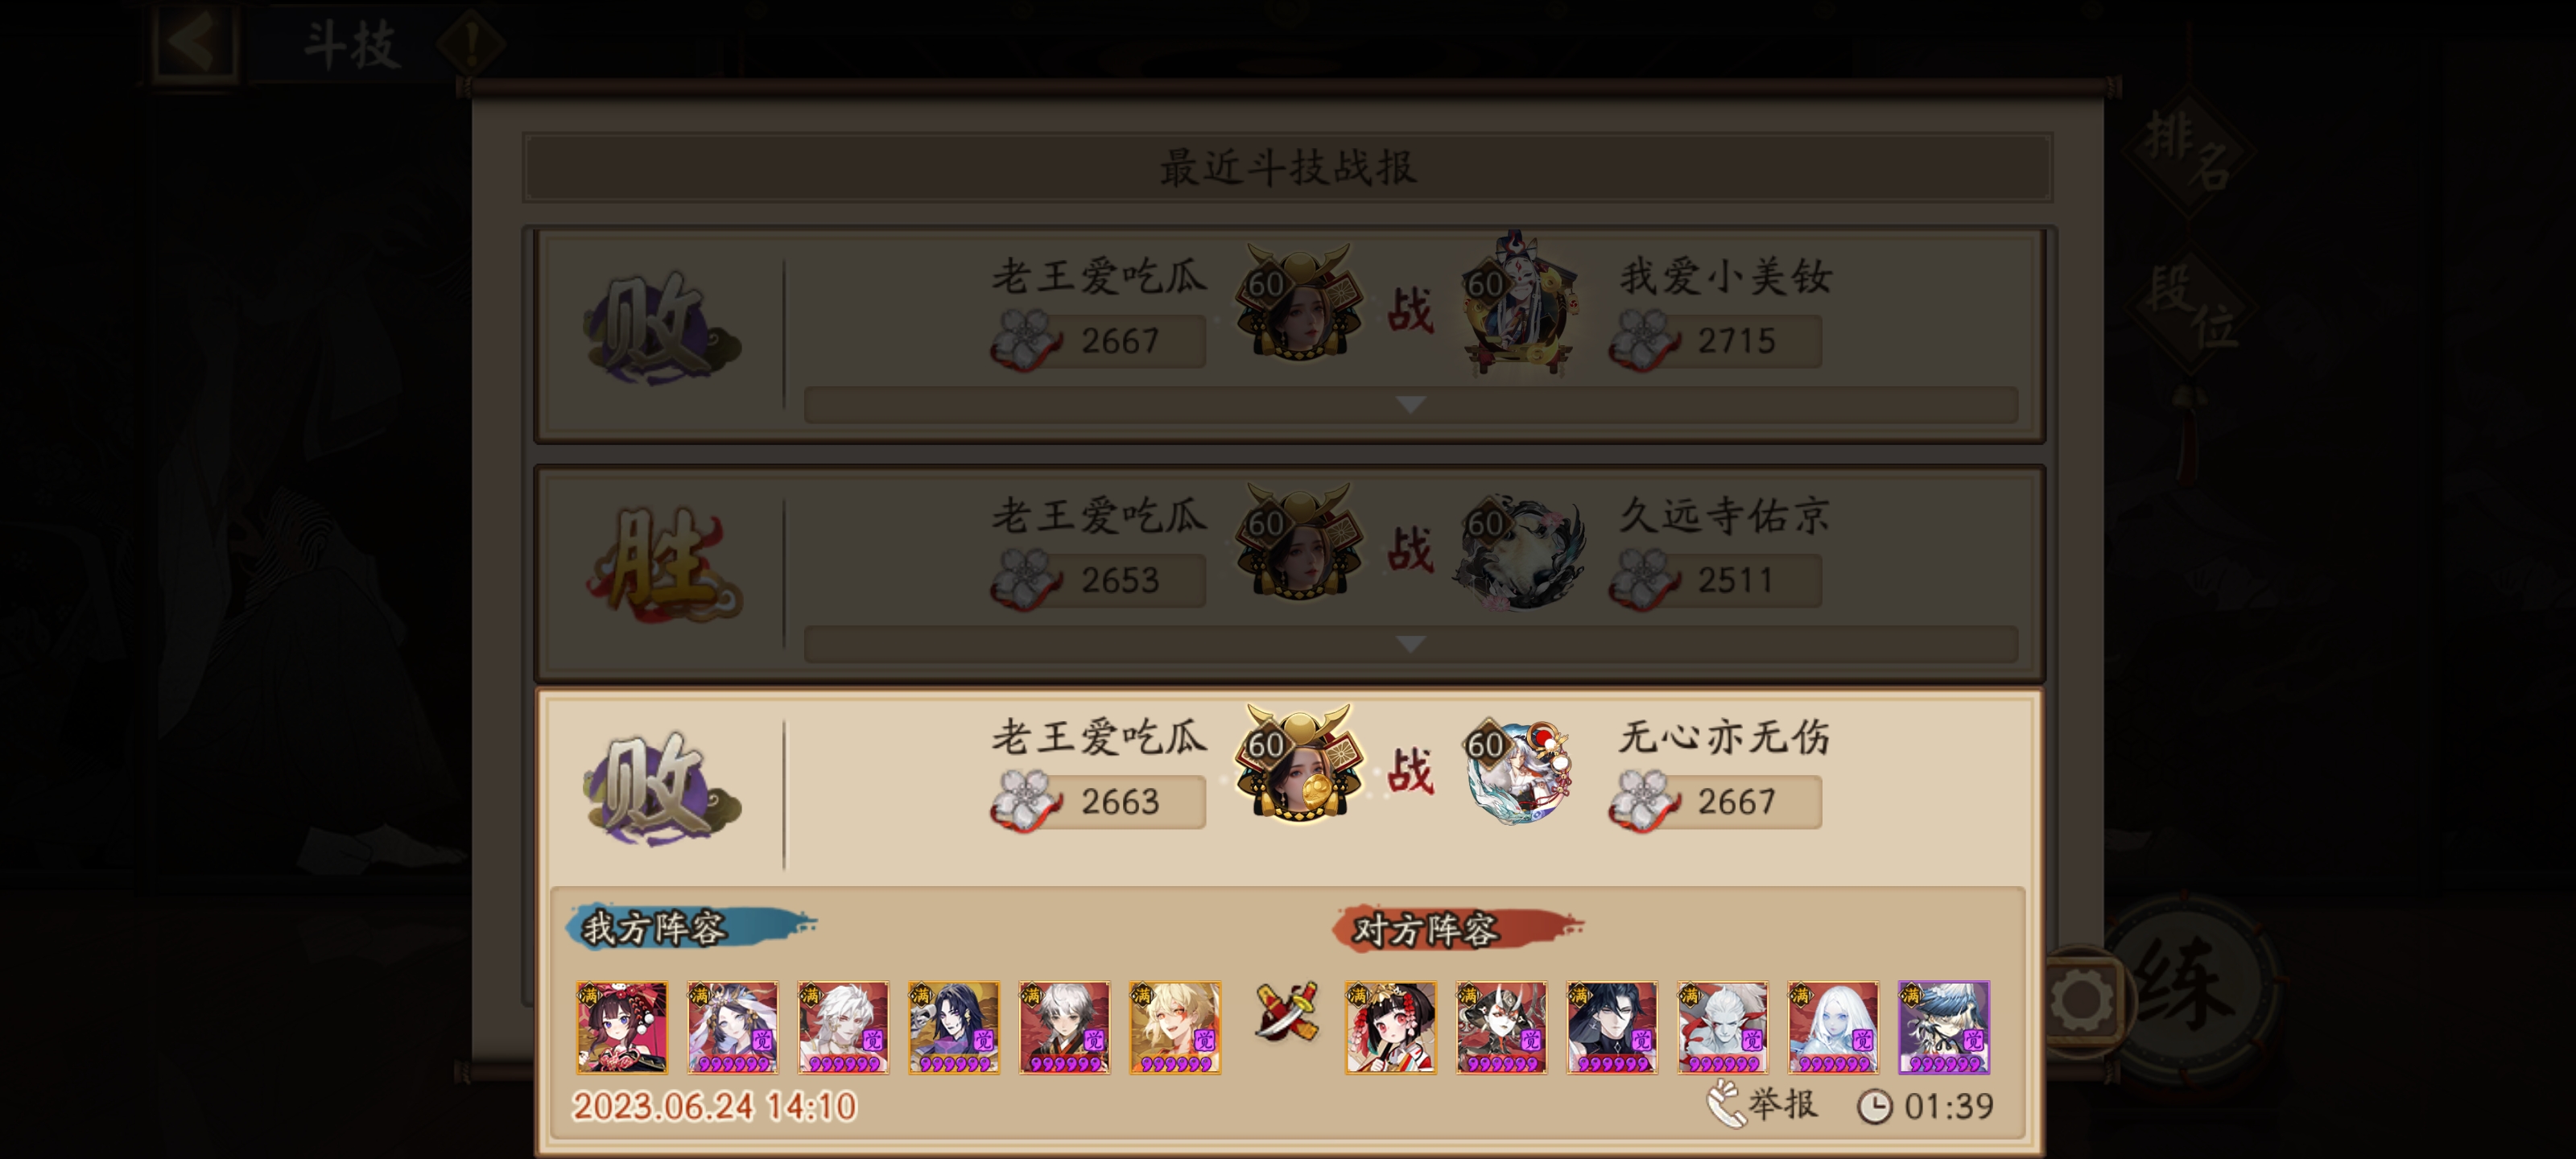Select last purple-framed shikigami in 对方阵容

[1943, 1027]
